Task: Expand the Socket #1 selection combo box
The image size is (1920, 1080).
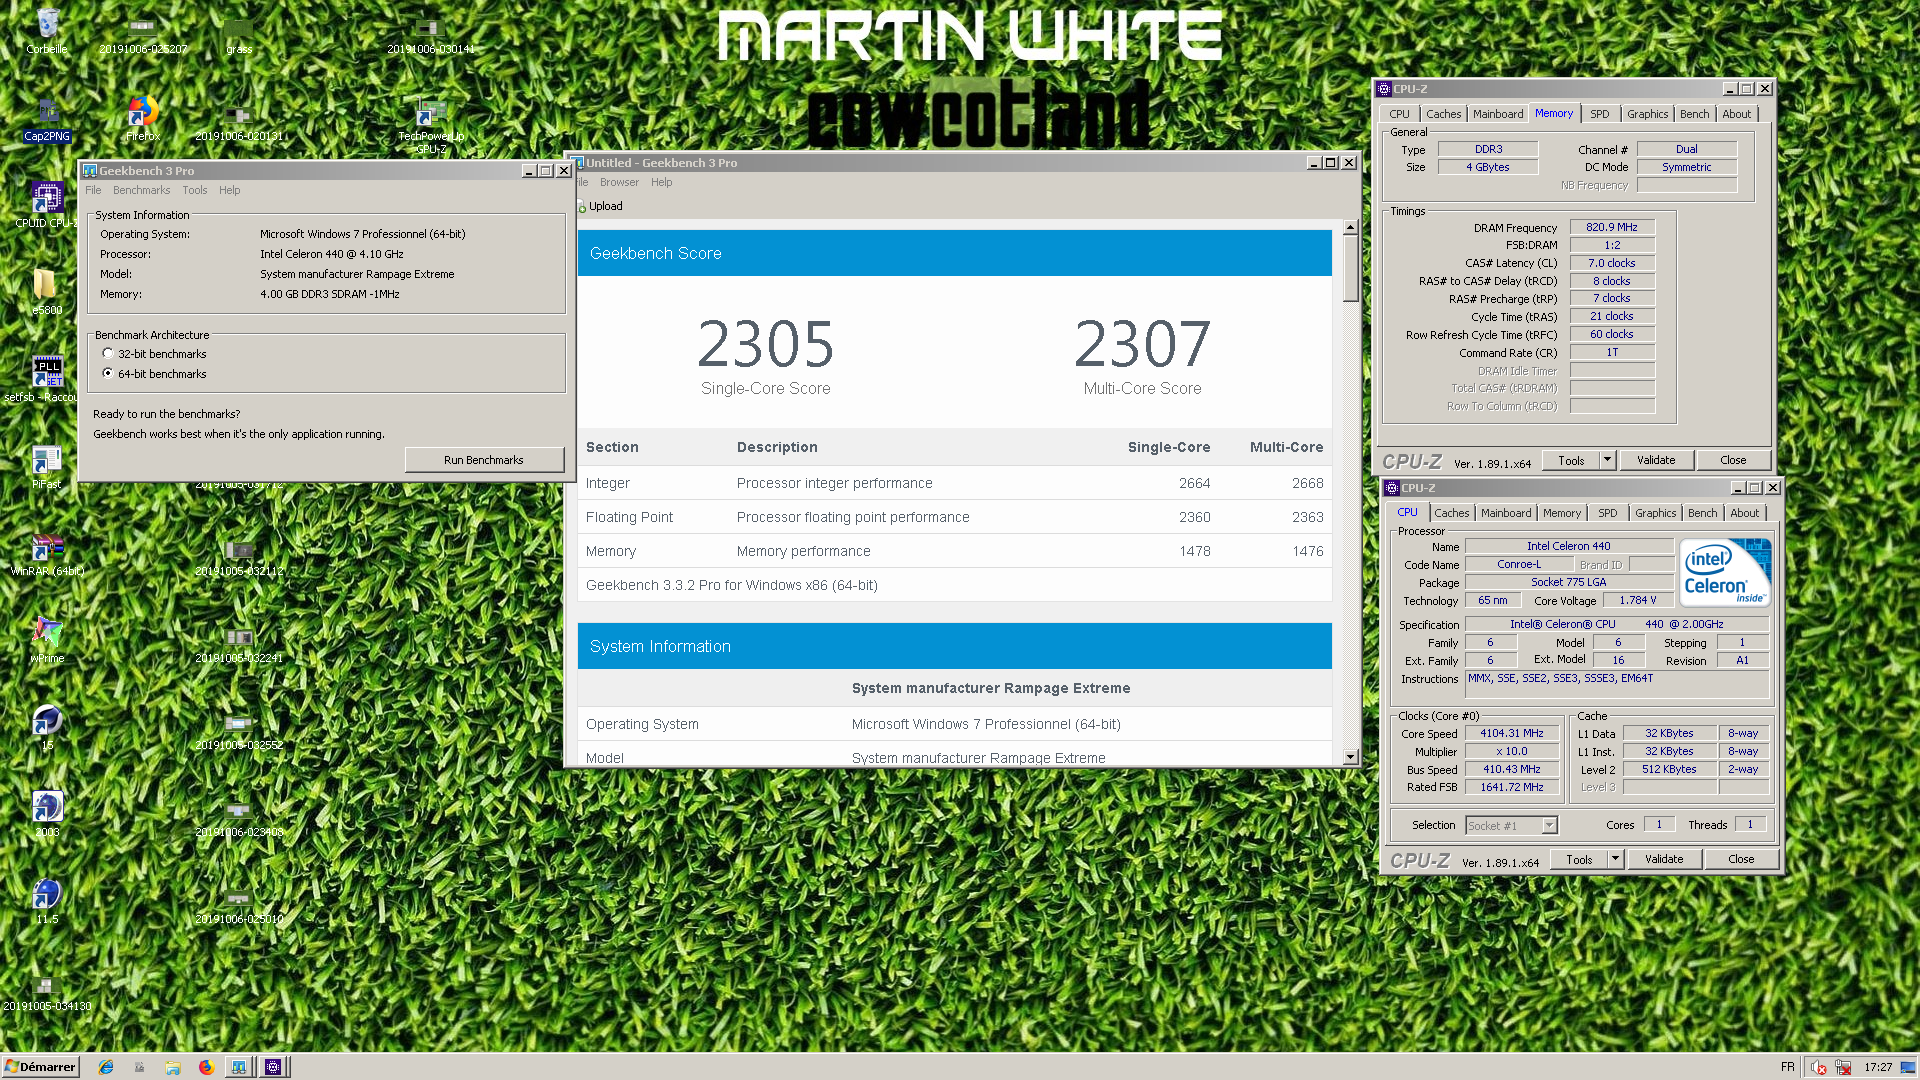Action: (1549, 825)
